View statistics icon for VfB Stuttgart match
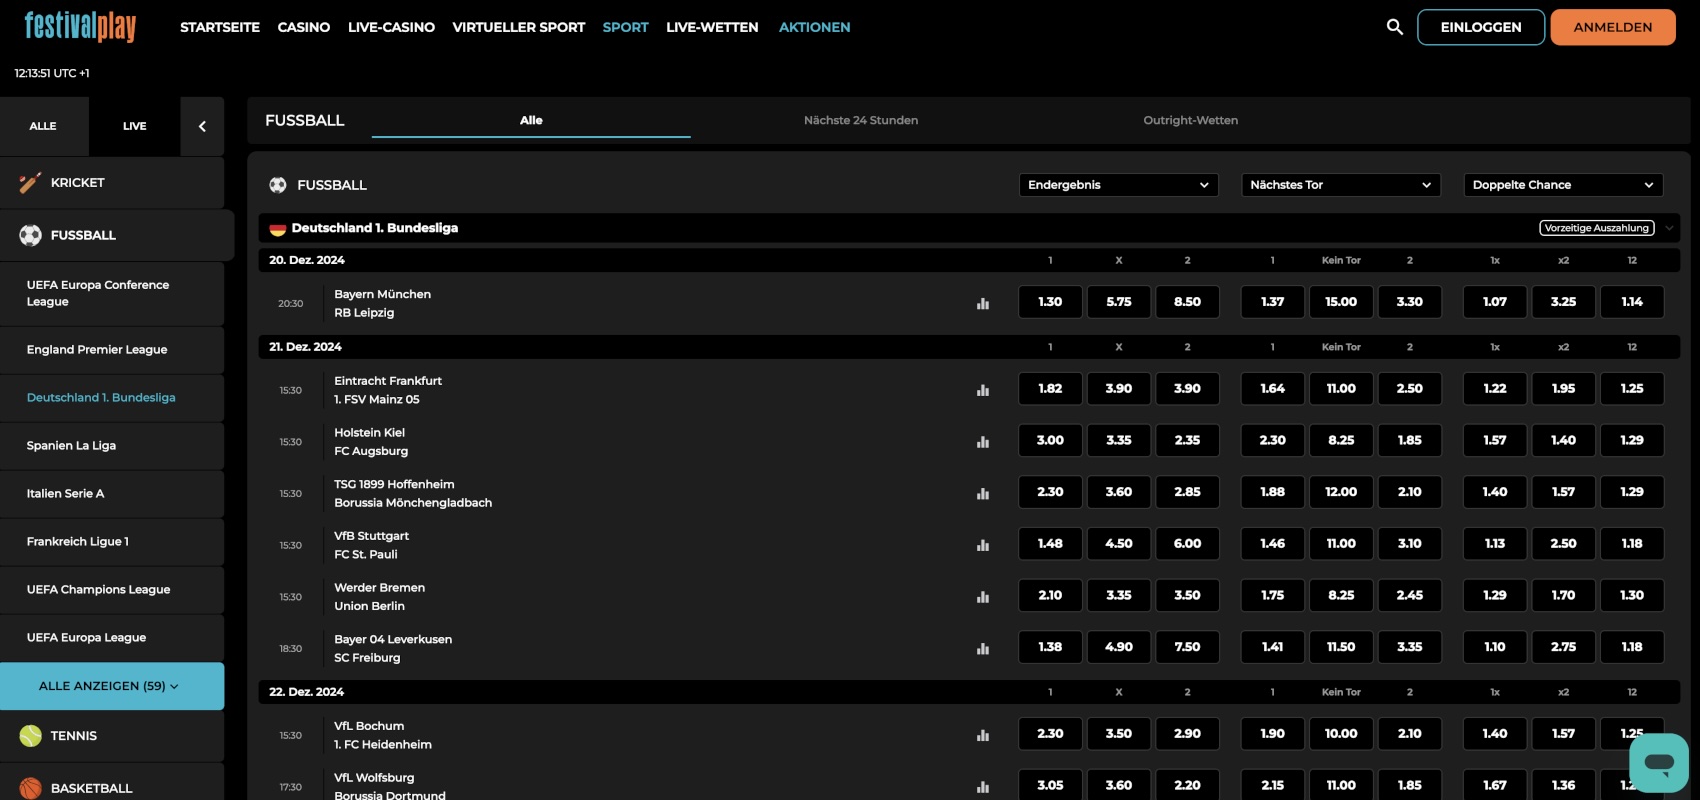Viewport: 1700px width, 800px height. pos(983,545)
